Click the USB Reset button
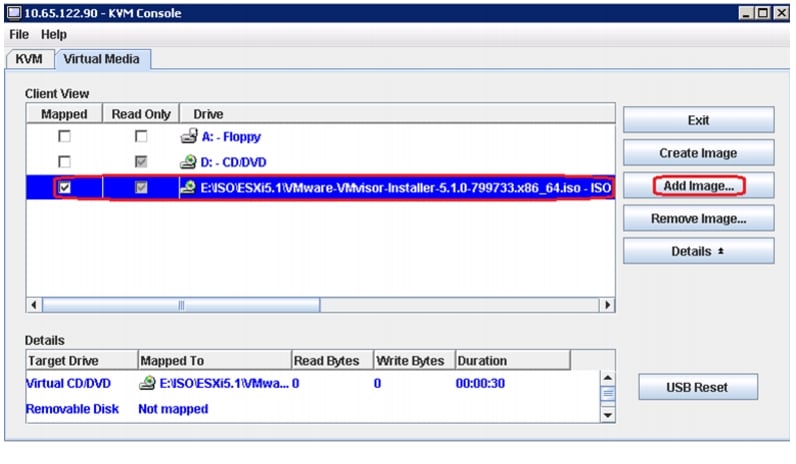 698,387
